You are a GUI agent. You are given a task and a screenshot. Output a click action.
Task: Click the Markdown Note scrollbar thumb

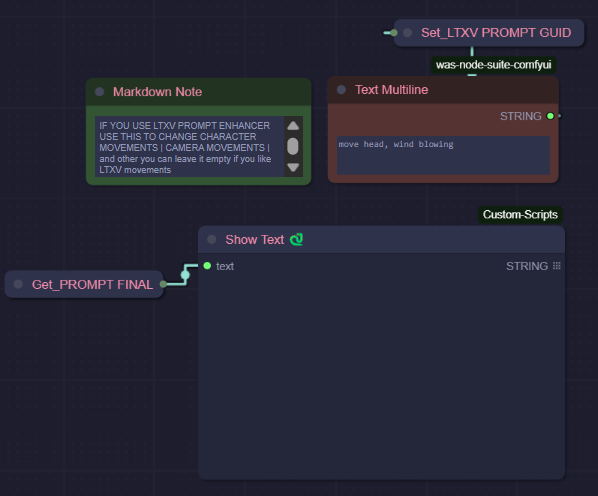(293, 146)
